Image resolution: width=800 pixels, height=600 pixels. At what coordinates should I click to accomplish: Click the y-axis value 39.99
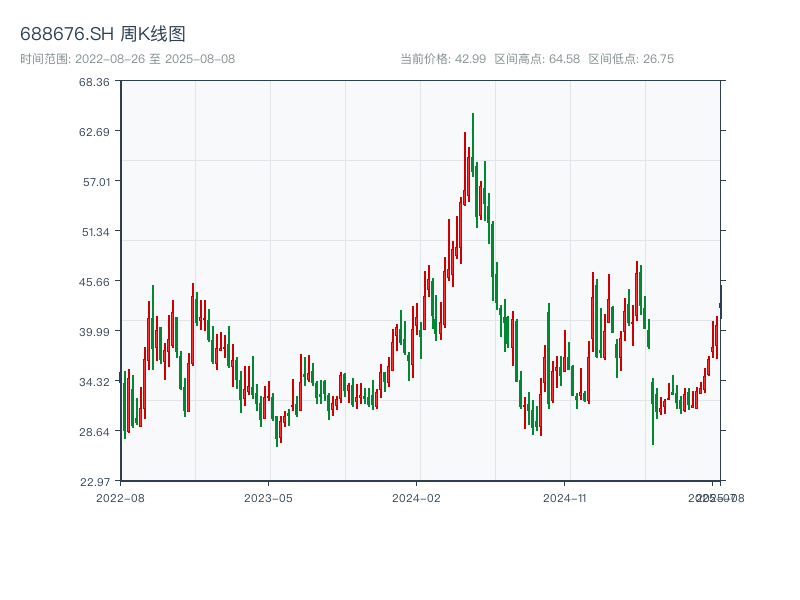(94, 332)
